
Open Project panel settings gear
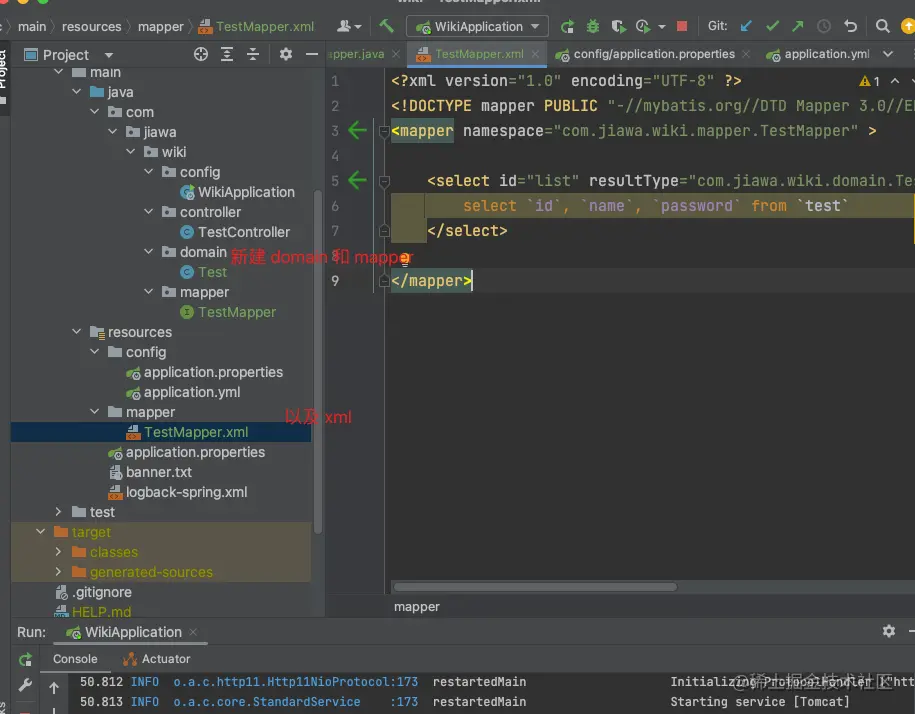click(x=285, y=55)
